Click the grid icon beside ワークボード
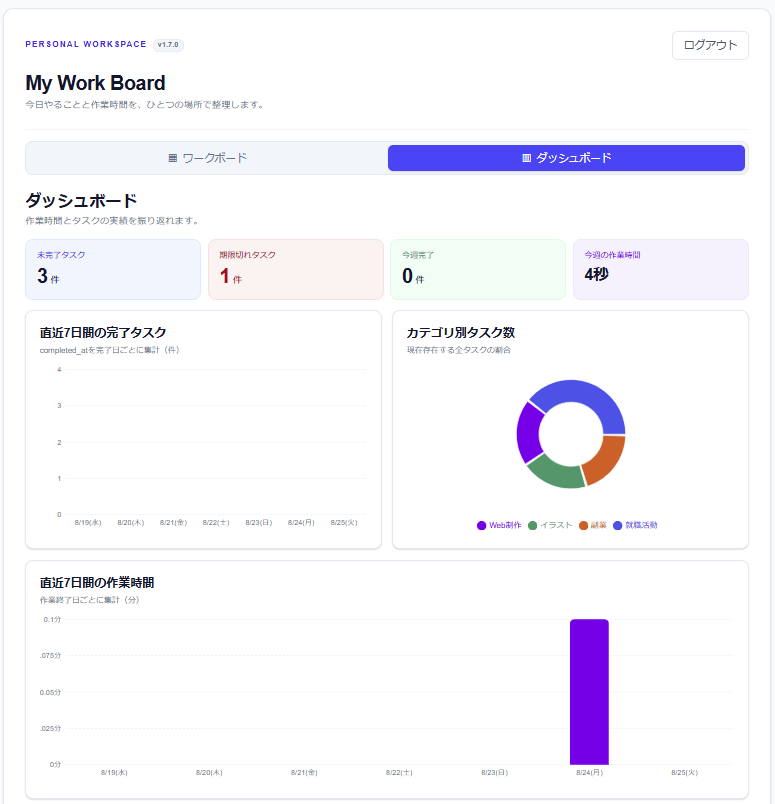The height and width of the screenshot is (804, 775). point(173,158)
